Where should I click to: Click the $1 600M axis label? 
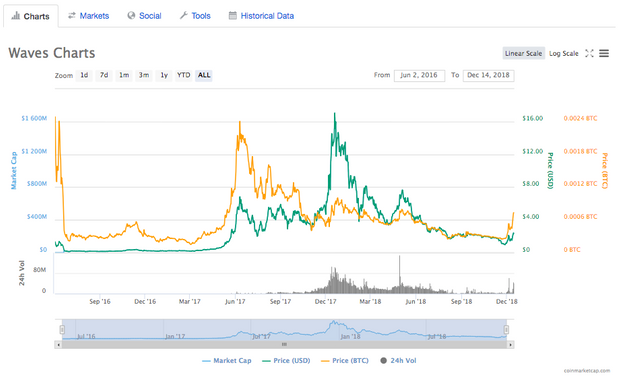coord(34,118)
